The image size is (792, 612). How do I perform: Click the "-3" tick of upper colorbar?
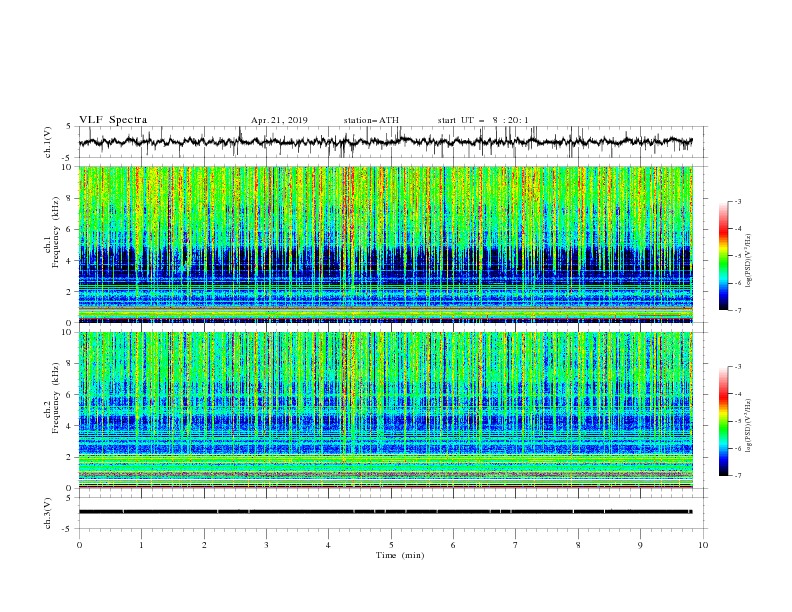[738, 201]
